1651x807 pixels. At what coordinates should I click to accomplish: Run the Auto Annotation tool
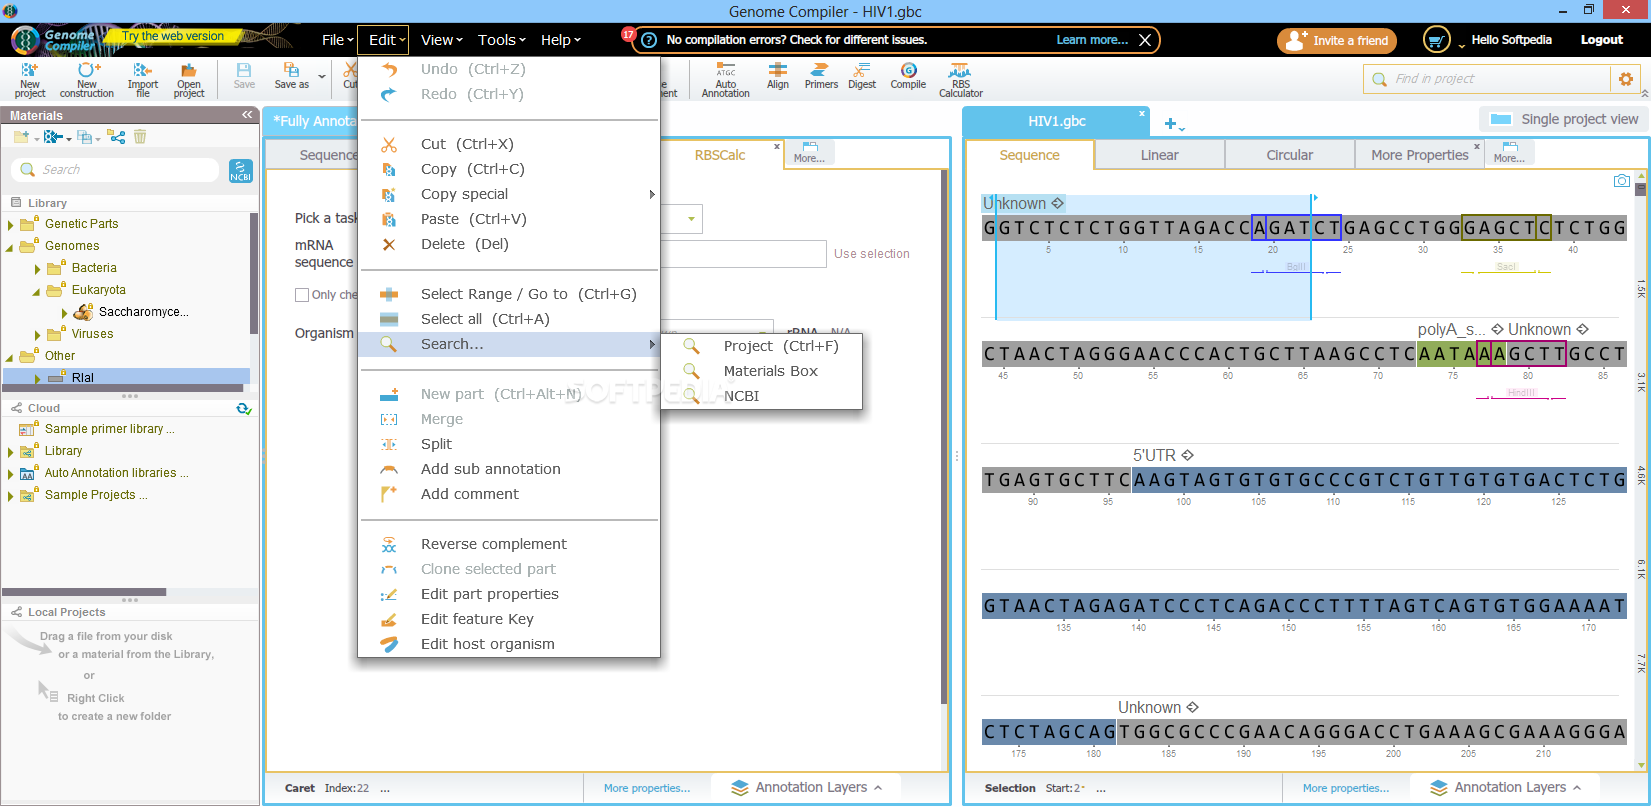tap(726, 79)
